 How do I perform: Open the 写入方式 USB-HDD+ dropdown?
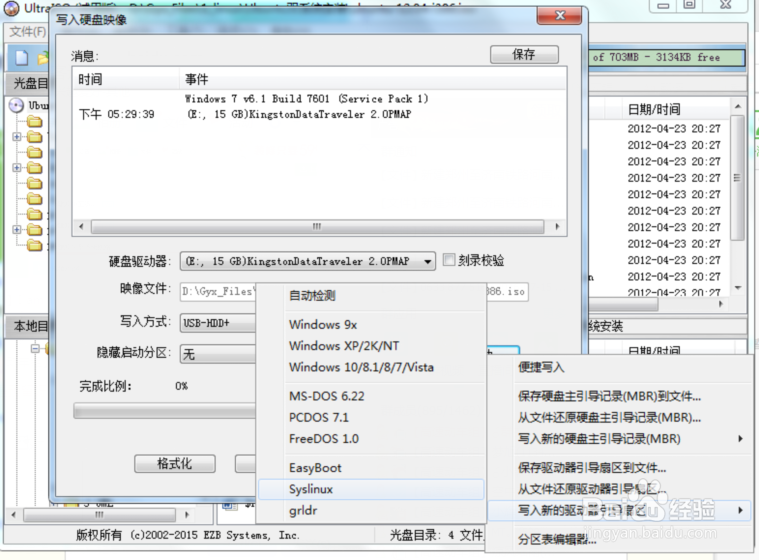tap(218, 323)
